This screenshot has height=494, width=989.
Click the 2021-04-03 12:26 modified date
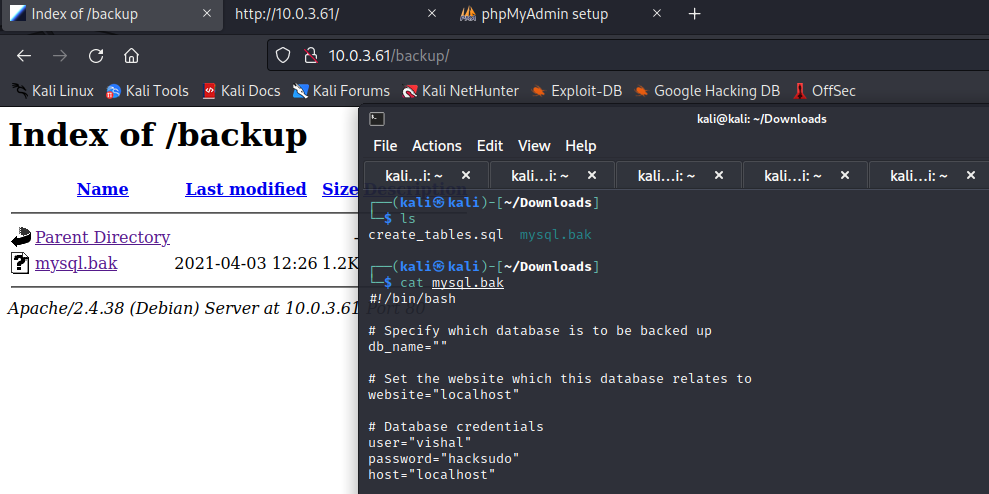(246, 263)
